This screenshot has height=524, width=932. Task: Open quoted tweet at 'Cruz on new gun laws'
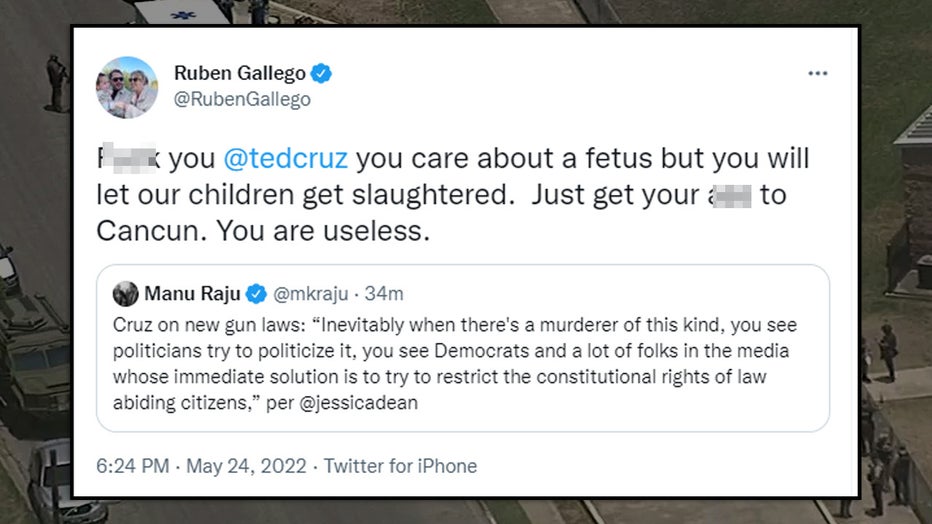tap(200, 326)
